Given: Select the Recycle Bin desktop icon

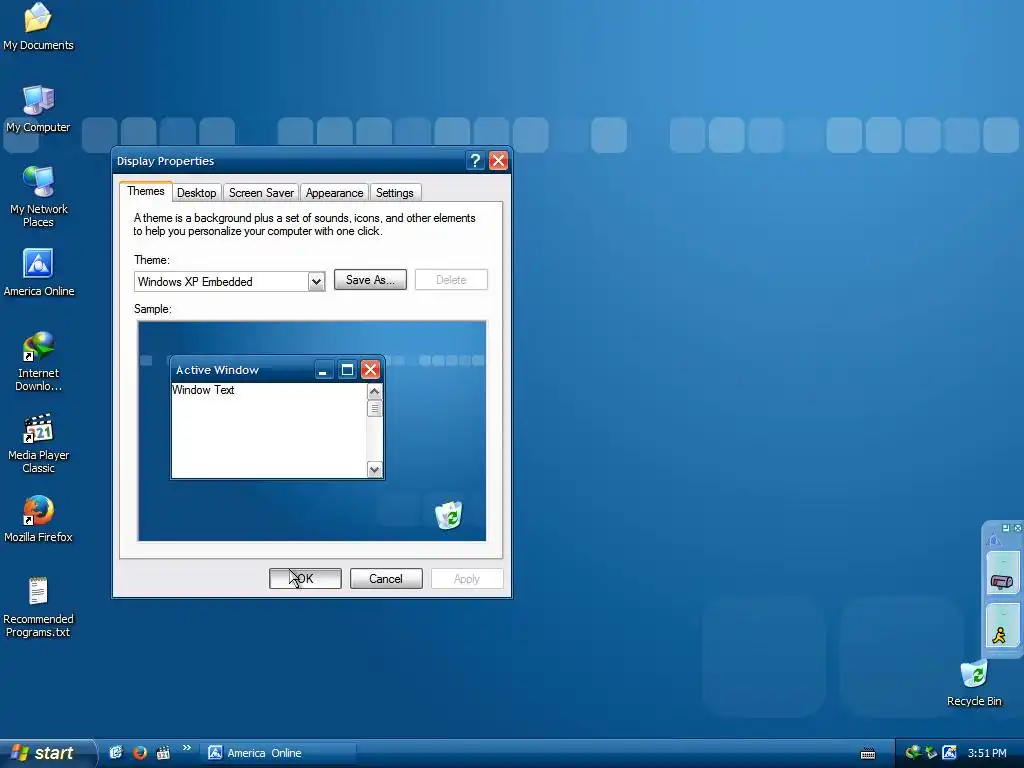Looking at the screenshot, I should pos(974,683).
